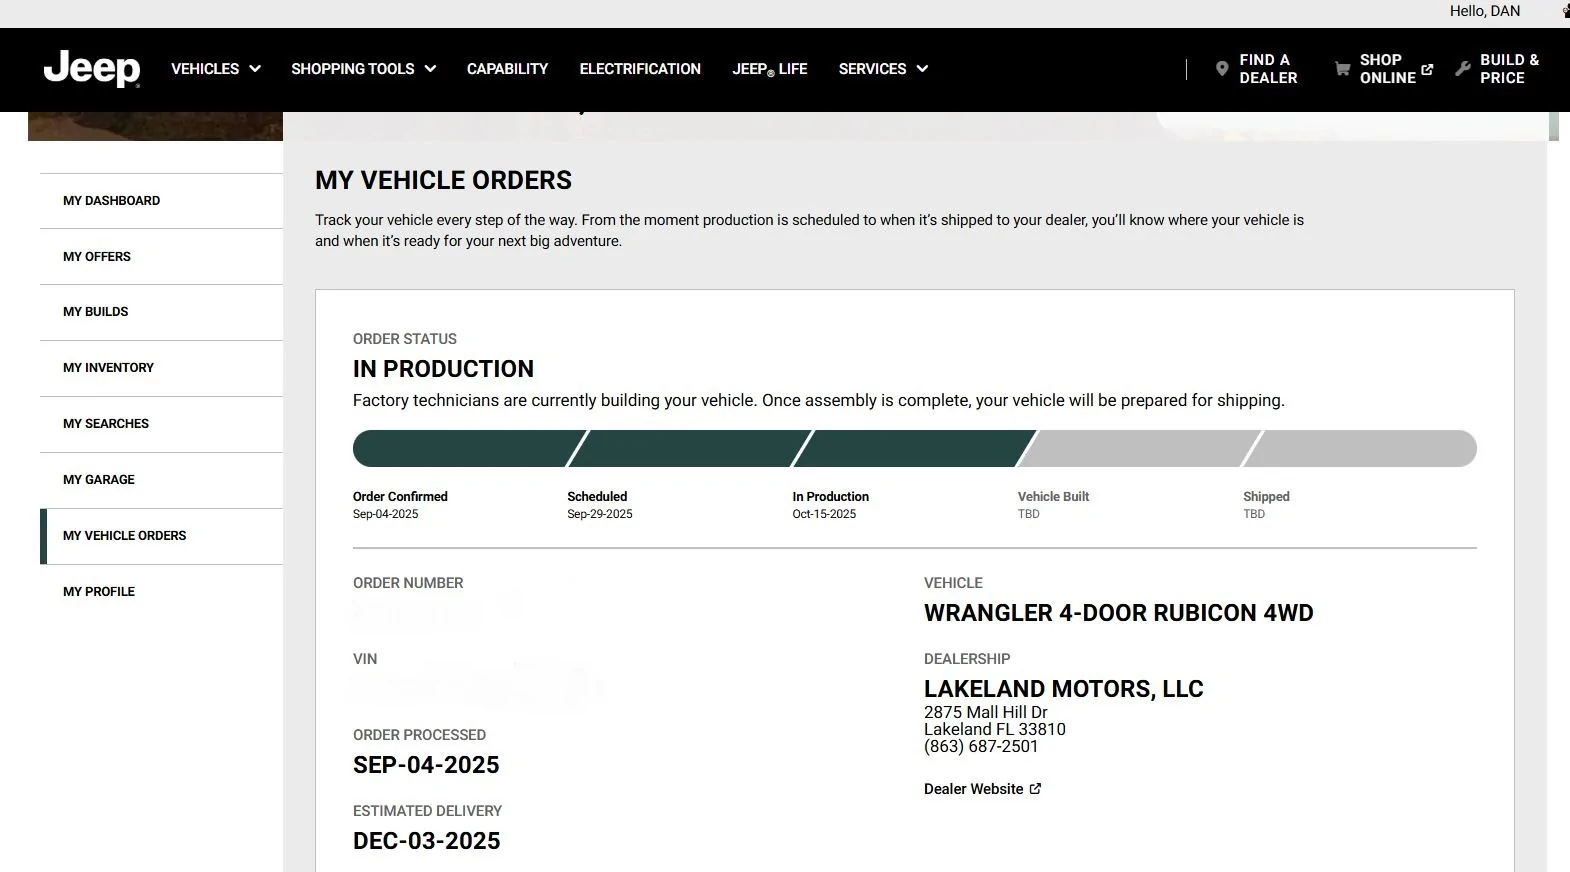Click the In Production Oct-15-2025 step label
The image size is (1570, 872).
[830, 505]
